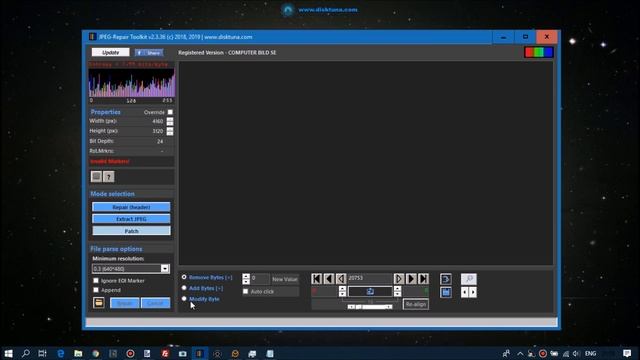
Task: Select the Remove Bytes radio option
Action: (x=184, y=277)
